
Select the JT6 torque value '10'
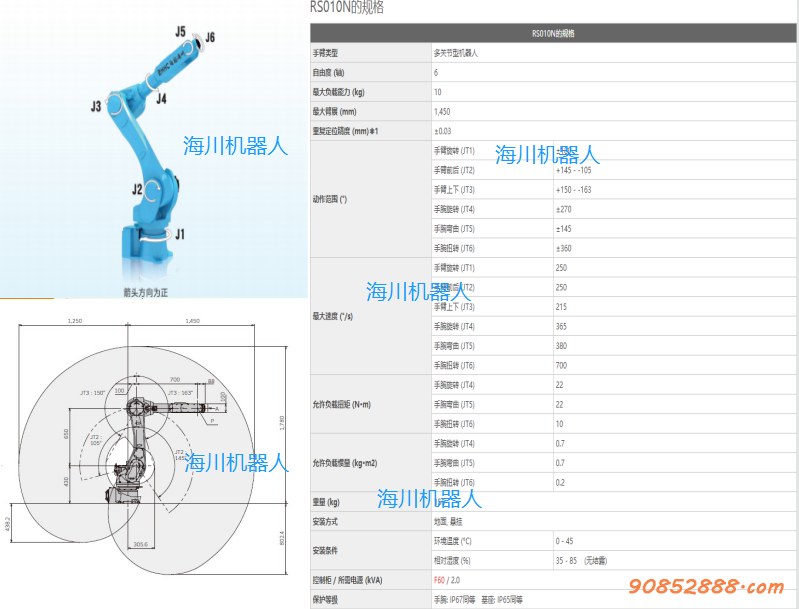coord(560,424)
